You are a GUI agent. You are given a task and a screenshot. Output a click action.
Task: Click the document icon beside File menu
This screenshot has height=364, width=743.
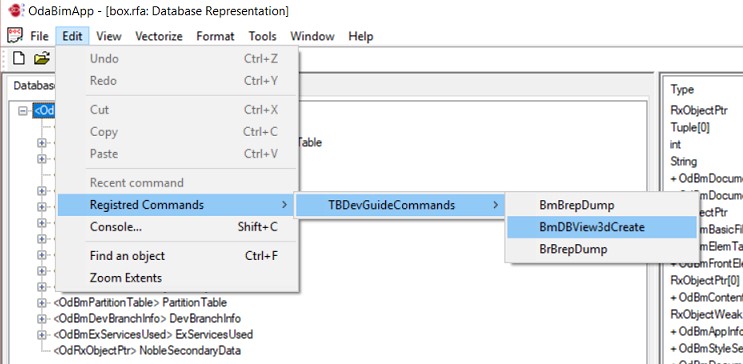[x=15, y=36]
